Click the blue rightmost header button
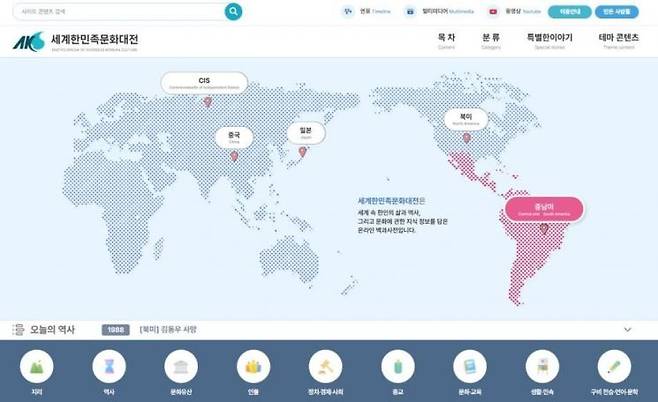Image resolution: width=658 pixels, height=402 pixels. pos(616,12)
